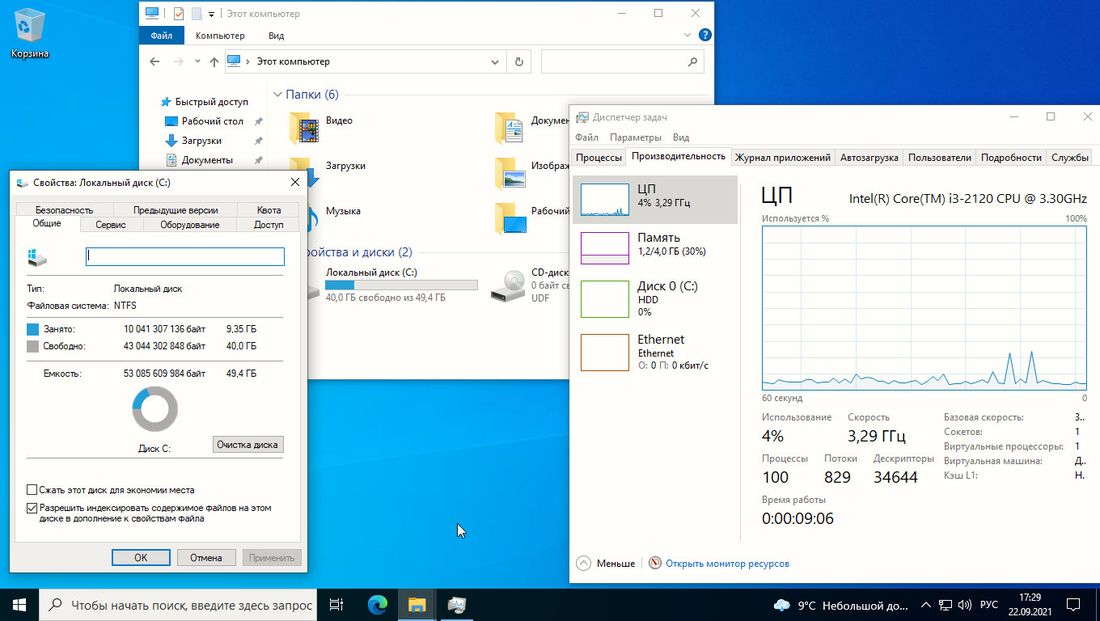Go up one folder level in Explorer
The image size is (1100, 621).
pyautogui.click(x=214, y=62)
